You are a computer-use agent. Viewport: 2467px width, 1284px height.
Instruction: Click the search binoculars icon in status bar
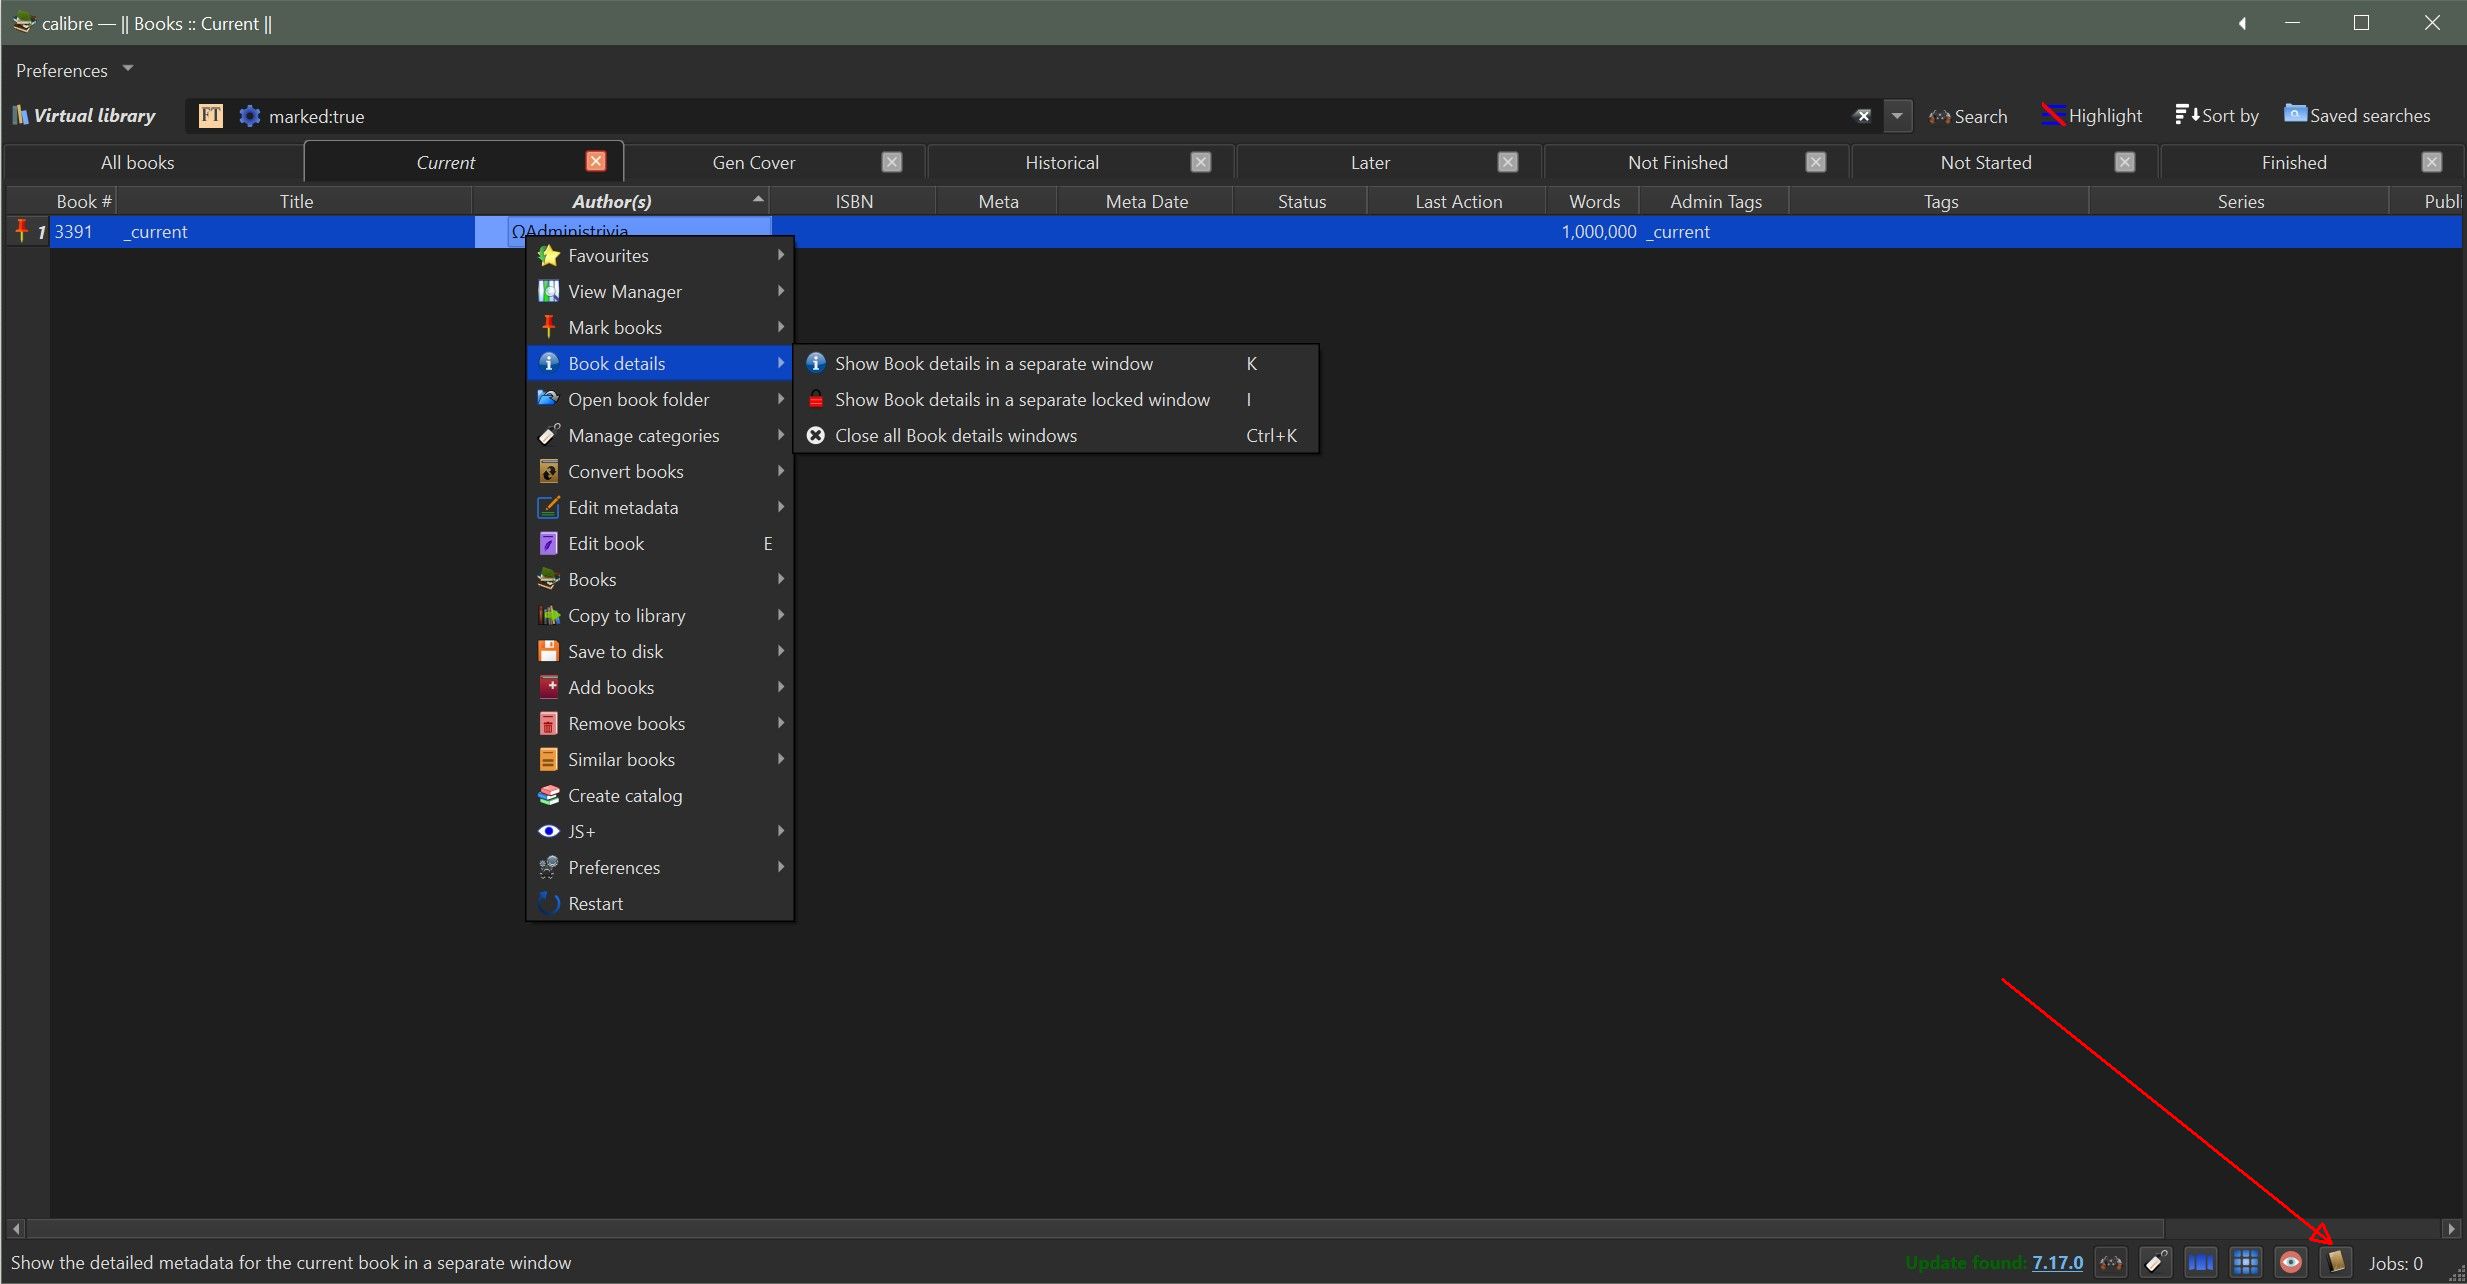2110,1262
